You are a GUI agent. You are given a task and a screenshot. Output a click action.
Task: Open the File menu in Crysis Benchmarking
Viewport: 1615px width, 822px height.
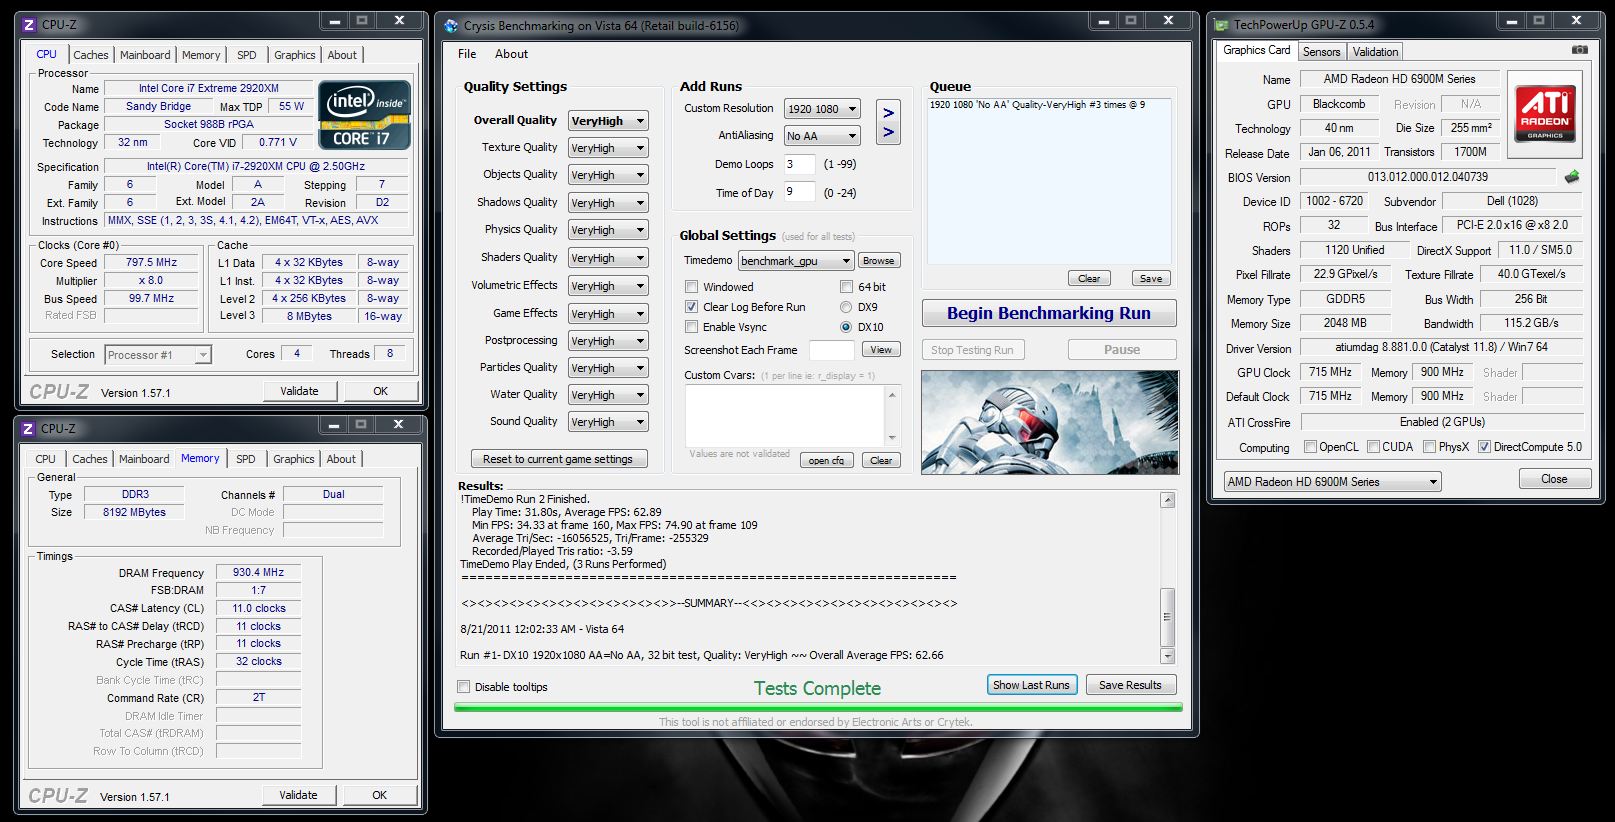click(x=467, y=54)
